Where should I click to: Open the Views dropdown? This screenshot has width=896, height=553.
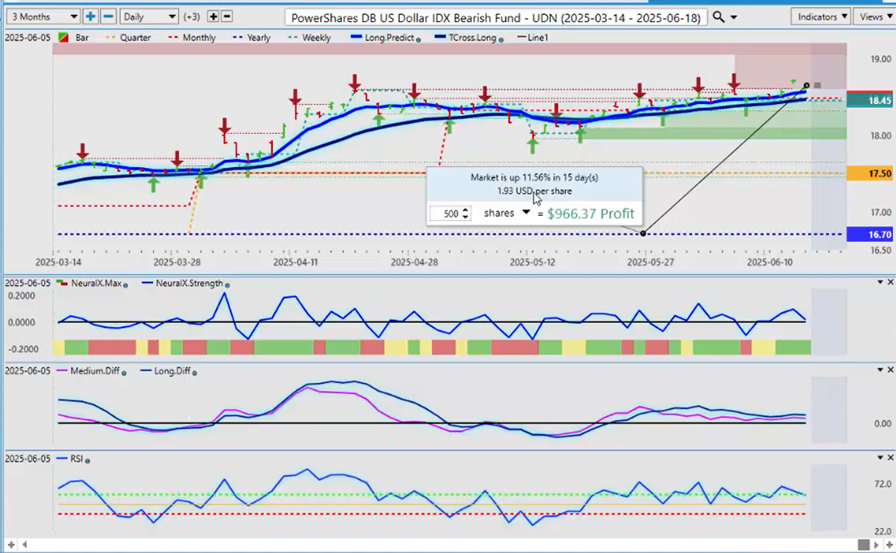coord(875,17)
